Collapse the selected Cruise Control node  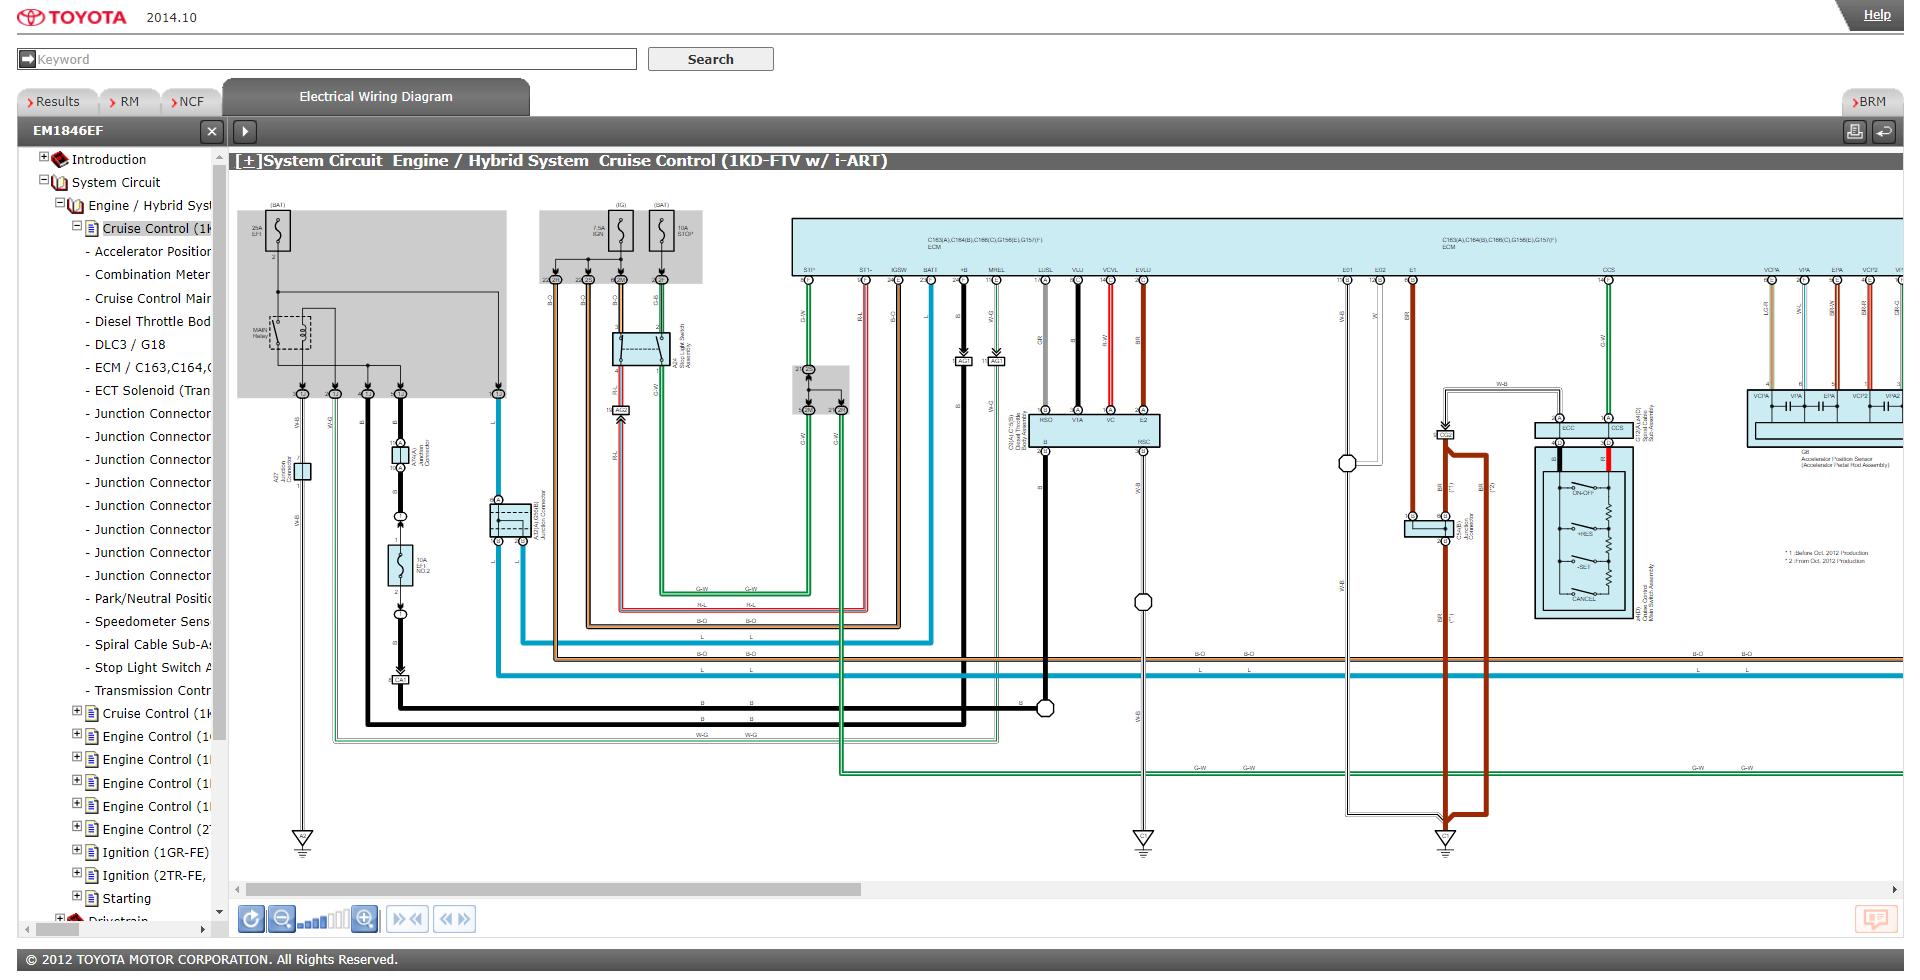pyautogui.click(x=77, y=226)
